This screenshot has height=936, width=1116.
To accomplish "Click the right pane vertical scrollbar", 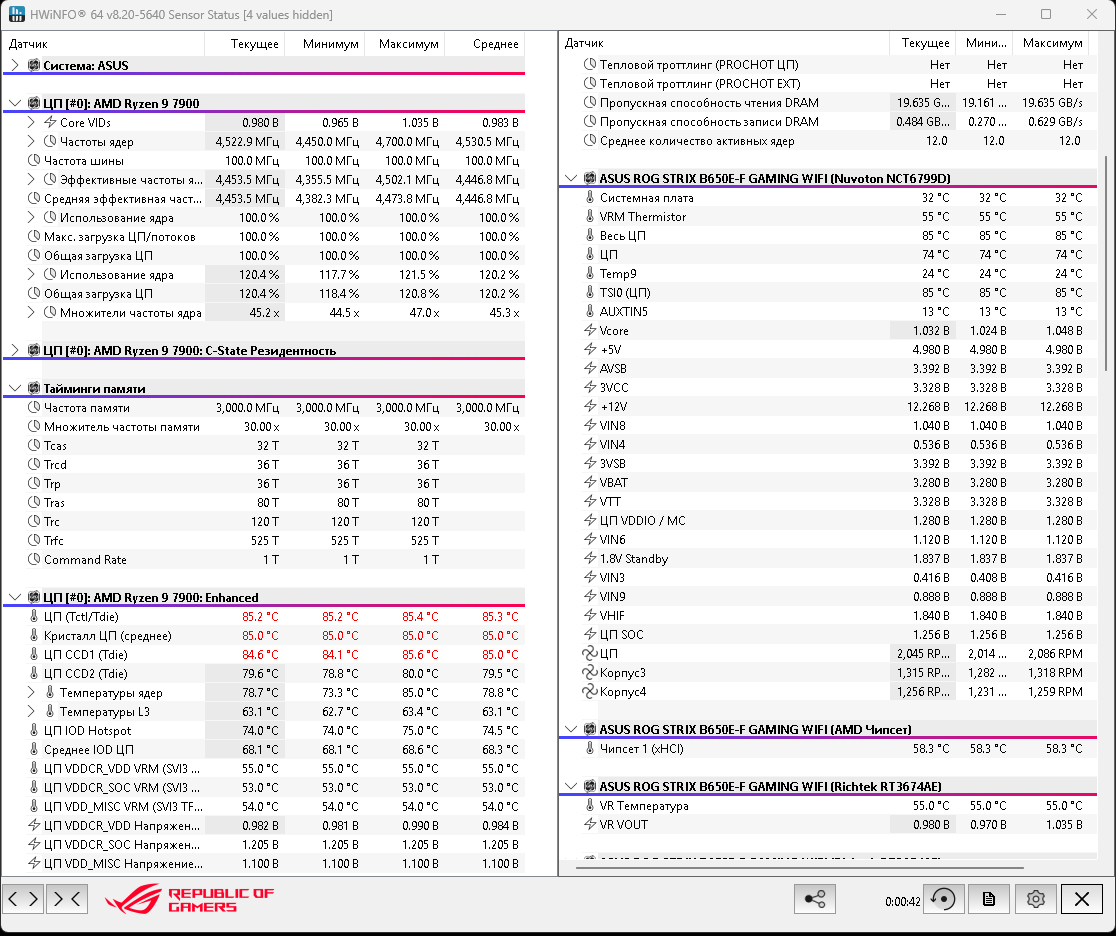I will tap(1105, 263).
